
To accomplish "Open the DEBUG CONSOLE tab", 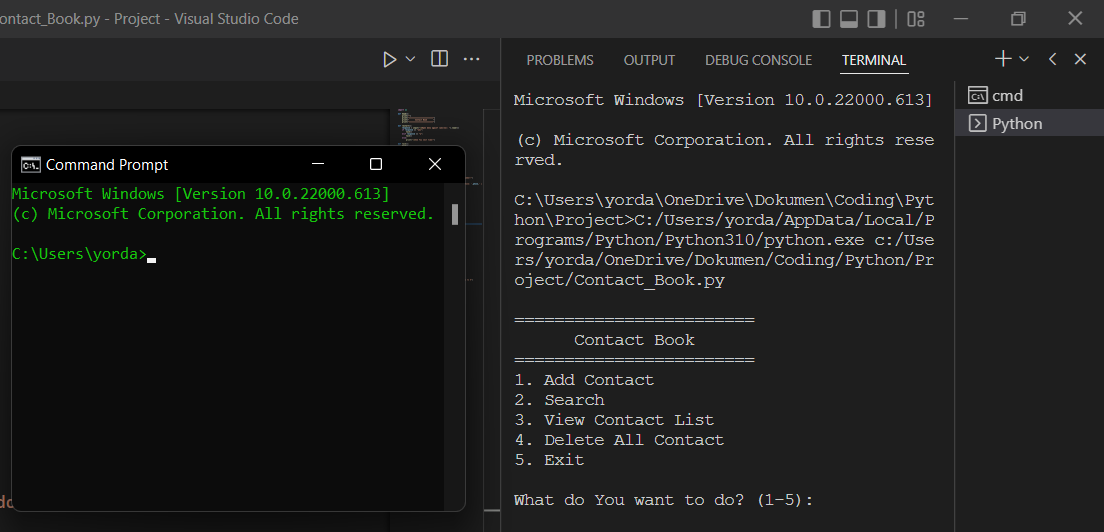I will pos(758,61).
